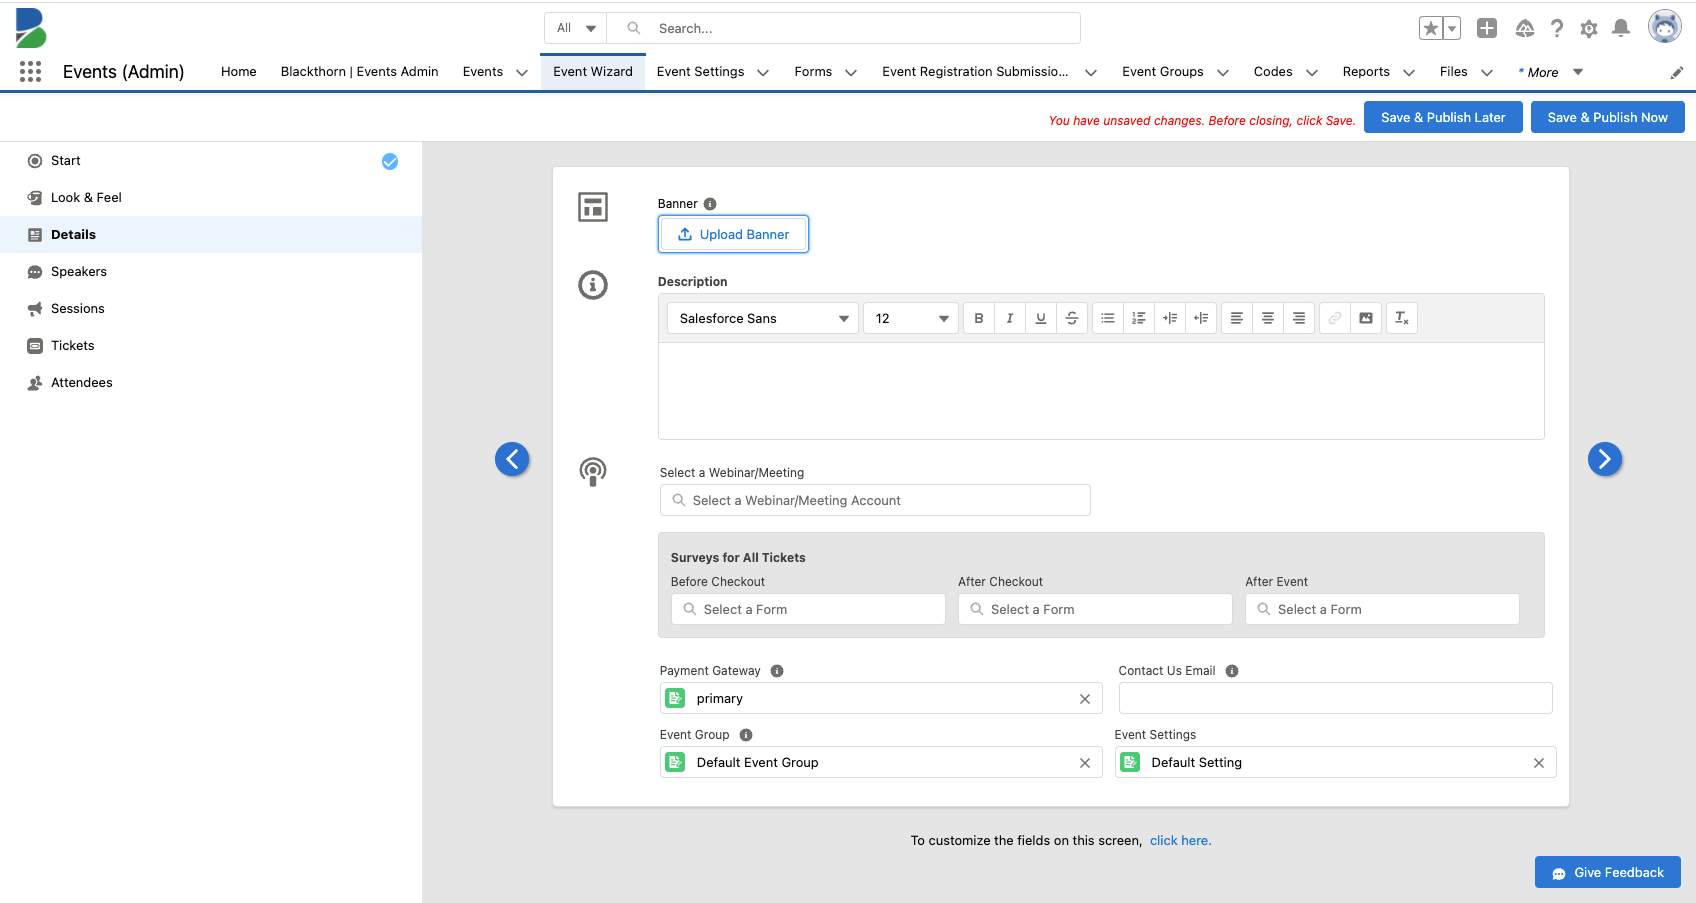Open the user profile avatar
Image resolution: width=1696 pixels, height=903 pixels.
1665,27
